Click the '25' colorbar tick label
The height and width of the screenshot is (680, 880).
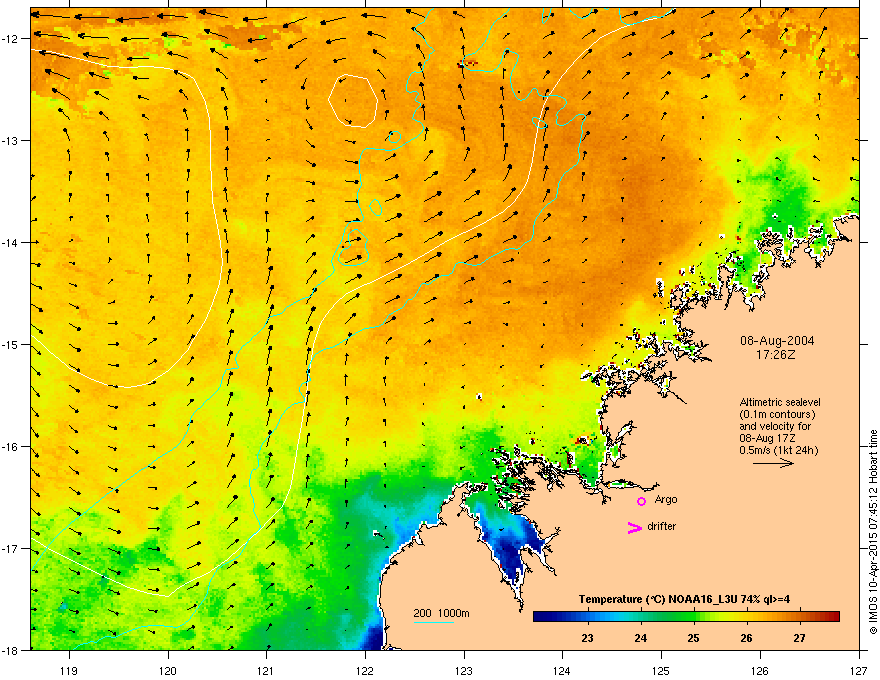point(693,638)
